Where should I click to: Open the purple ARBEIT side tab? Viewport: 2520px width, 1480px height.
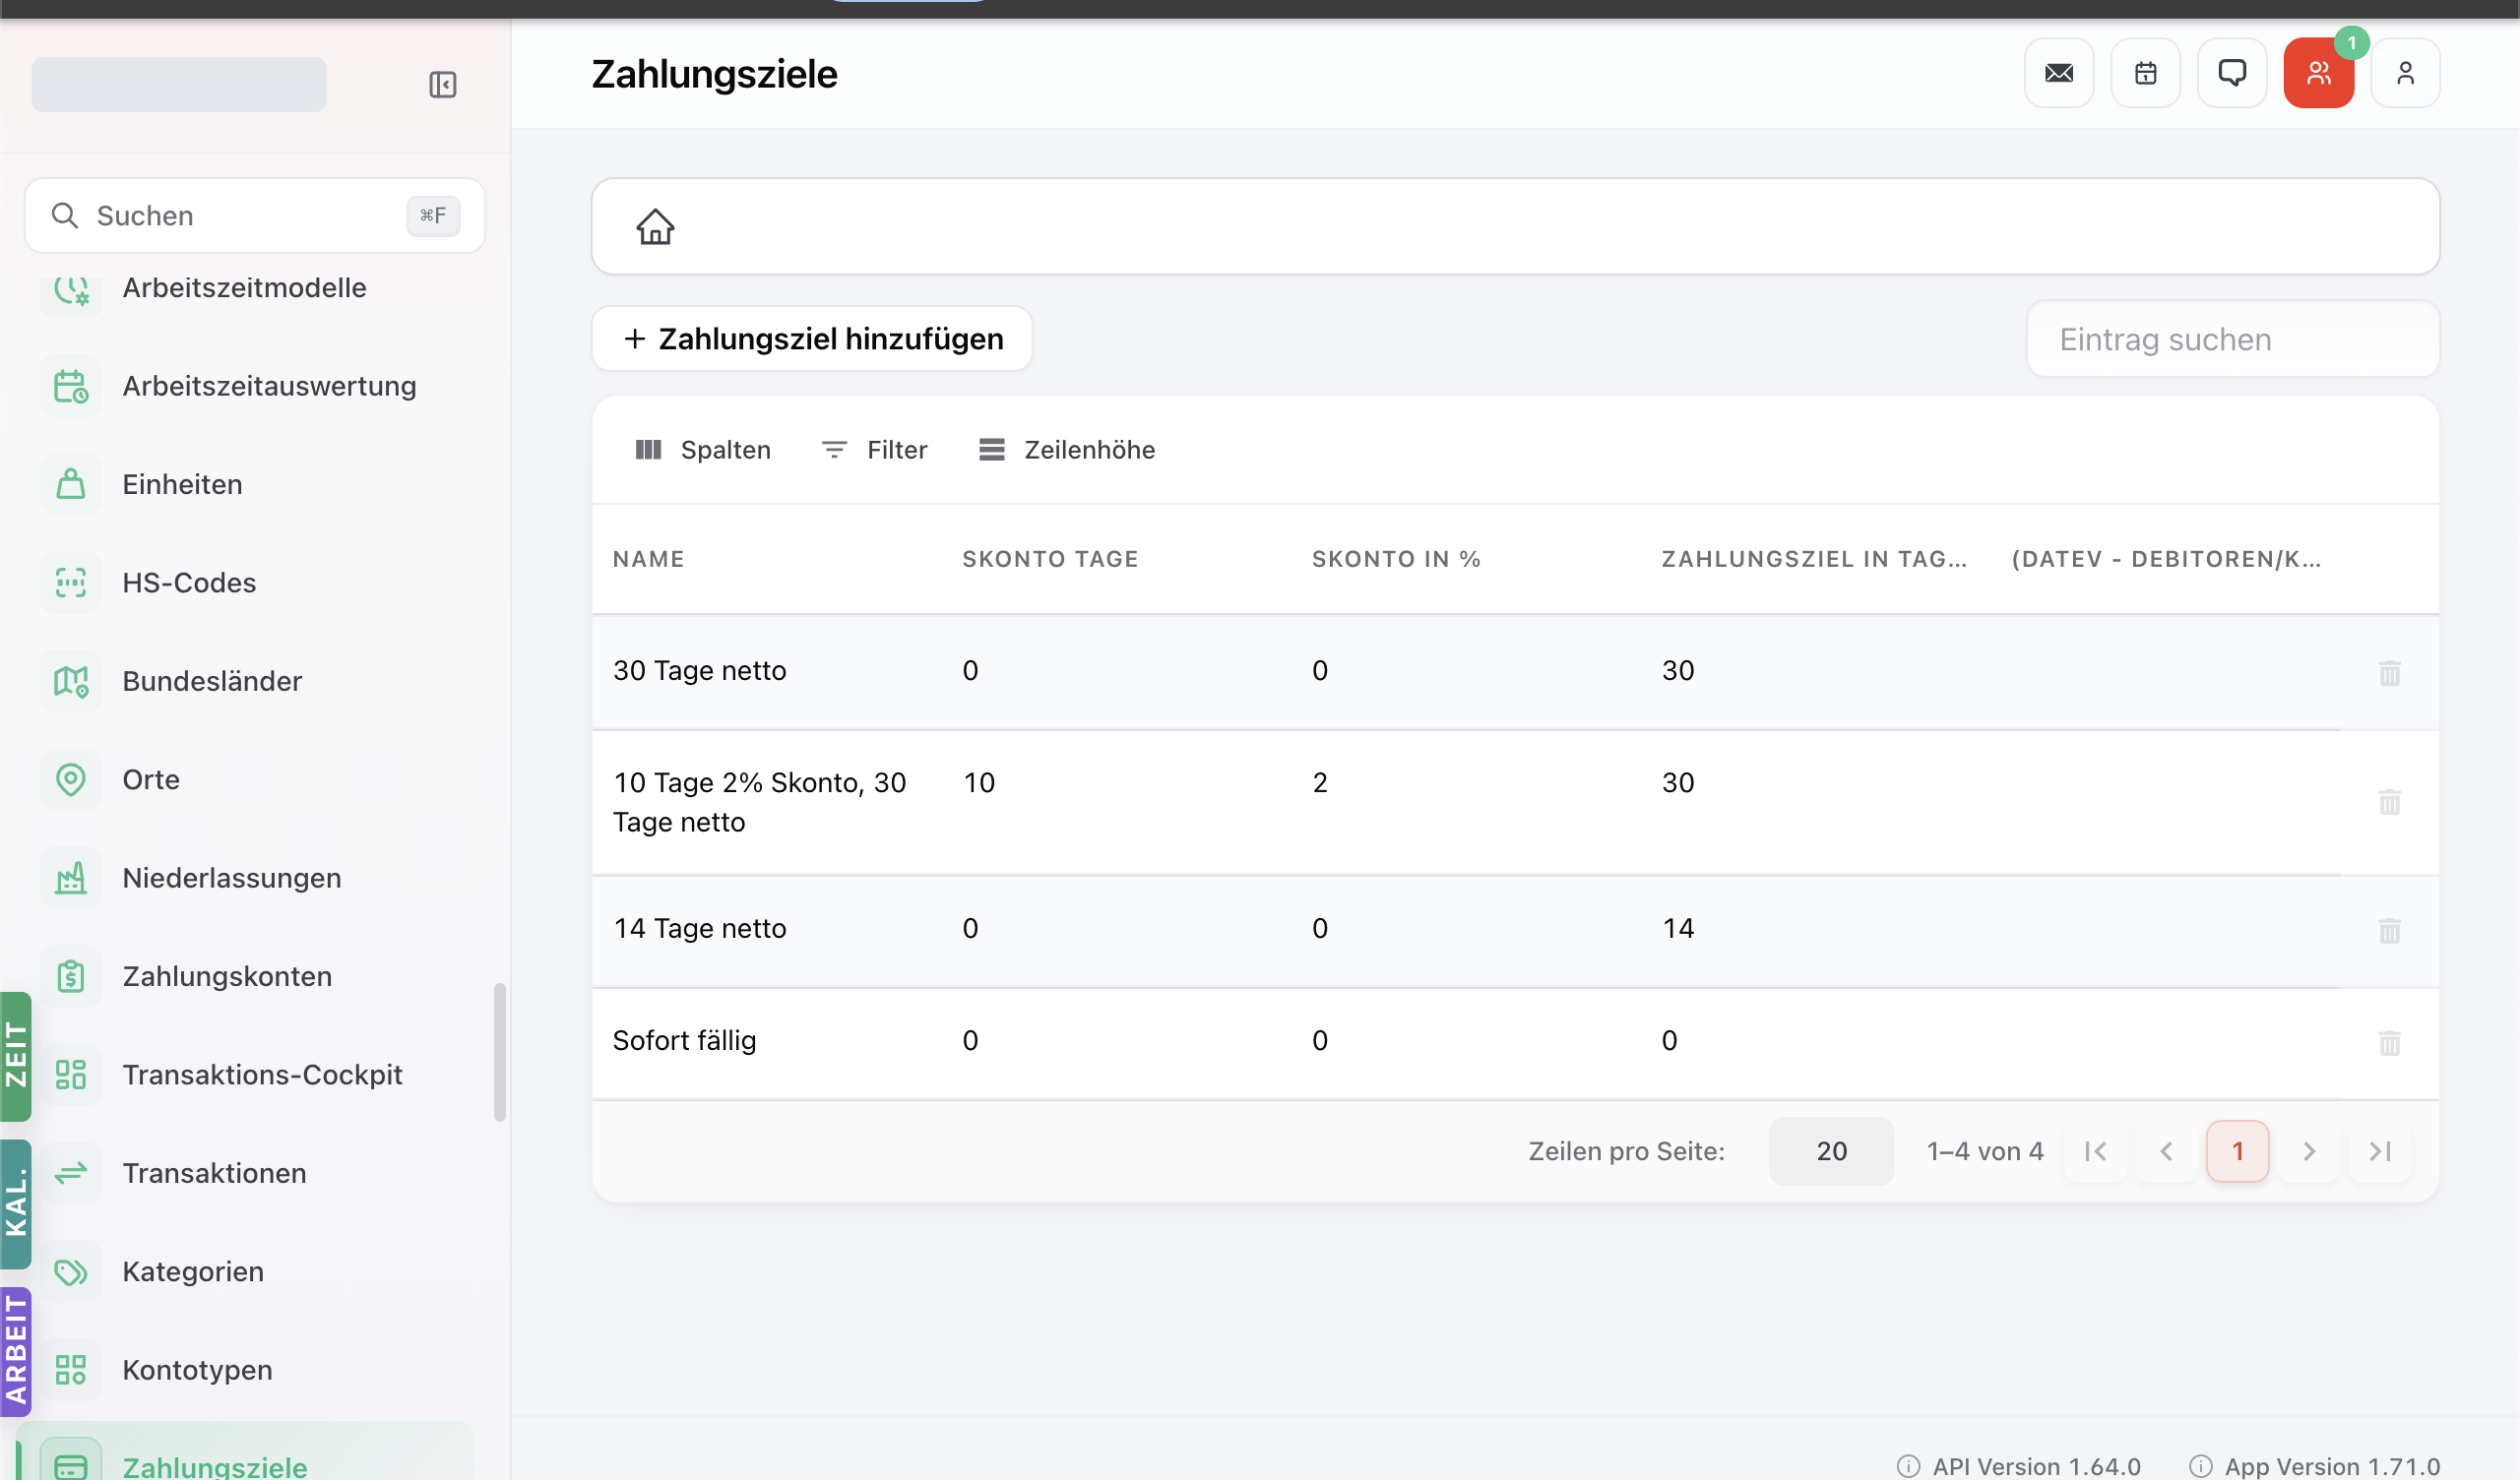(16, 1352)
